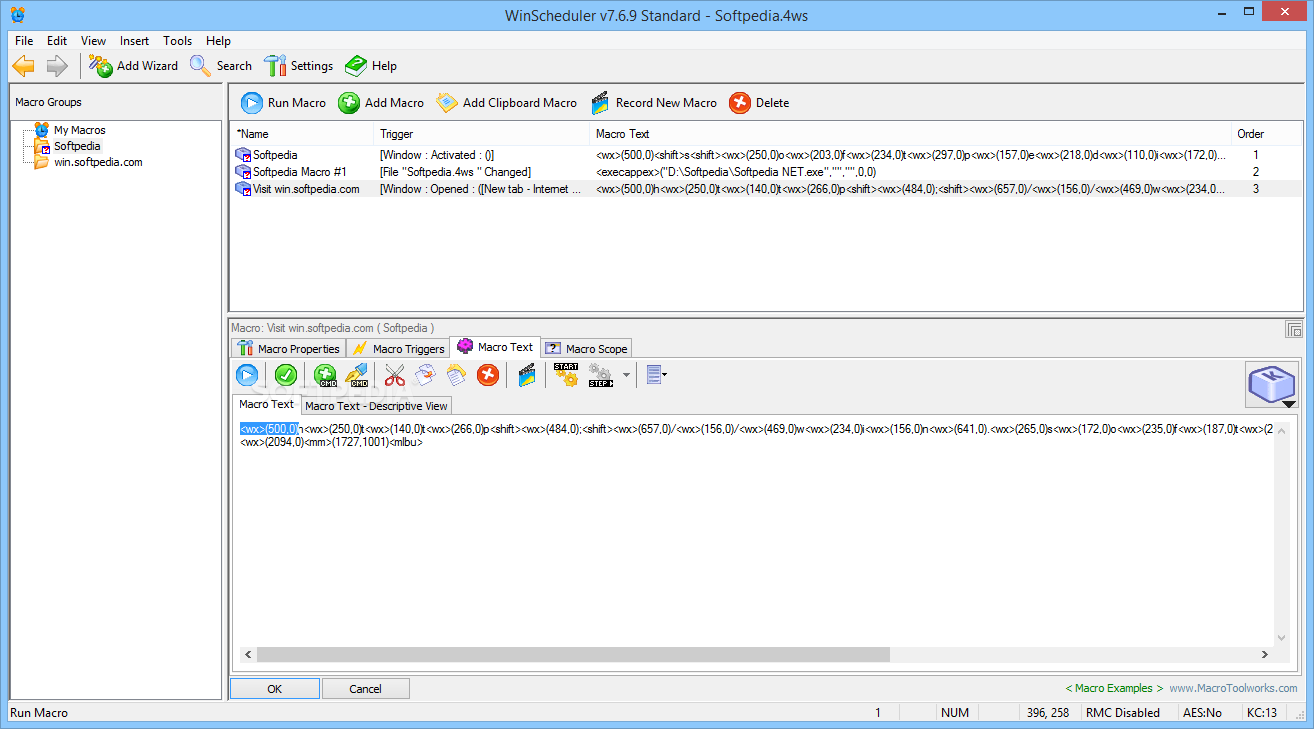Click Add Clipboard Macro
Screen dimensions: 1314x729
pos(507,103)
